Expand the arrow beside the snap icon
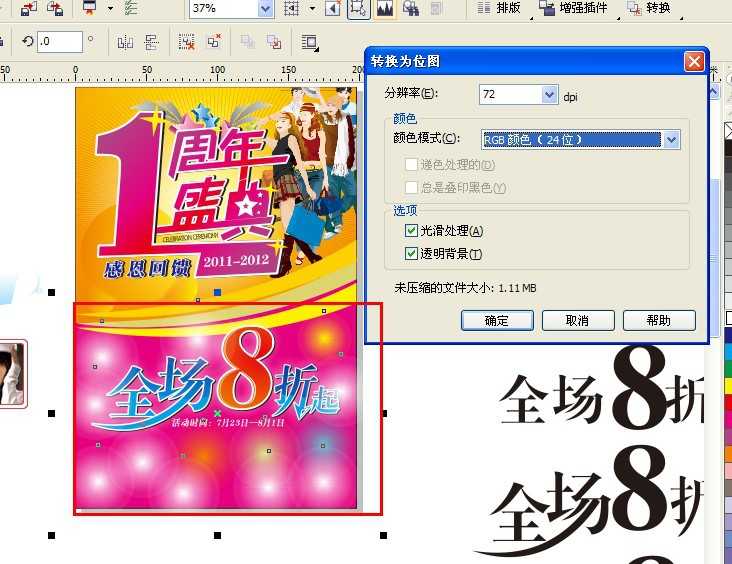 (x=312, y=8)
